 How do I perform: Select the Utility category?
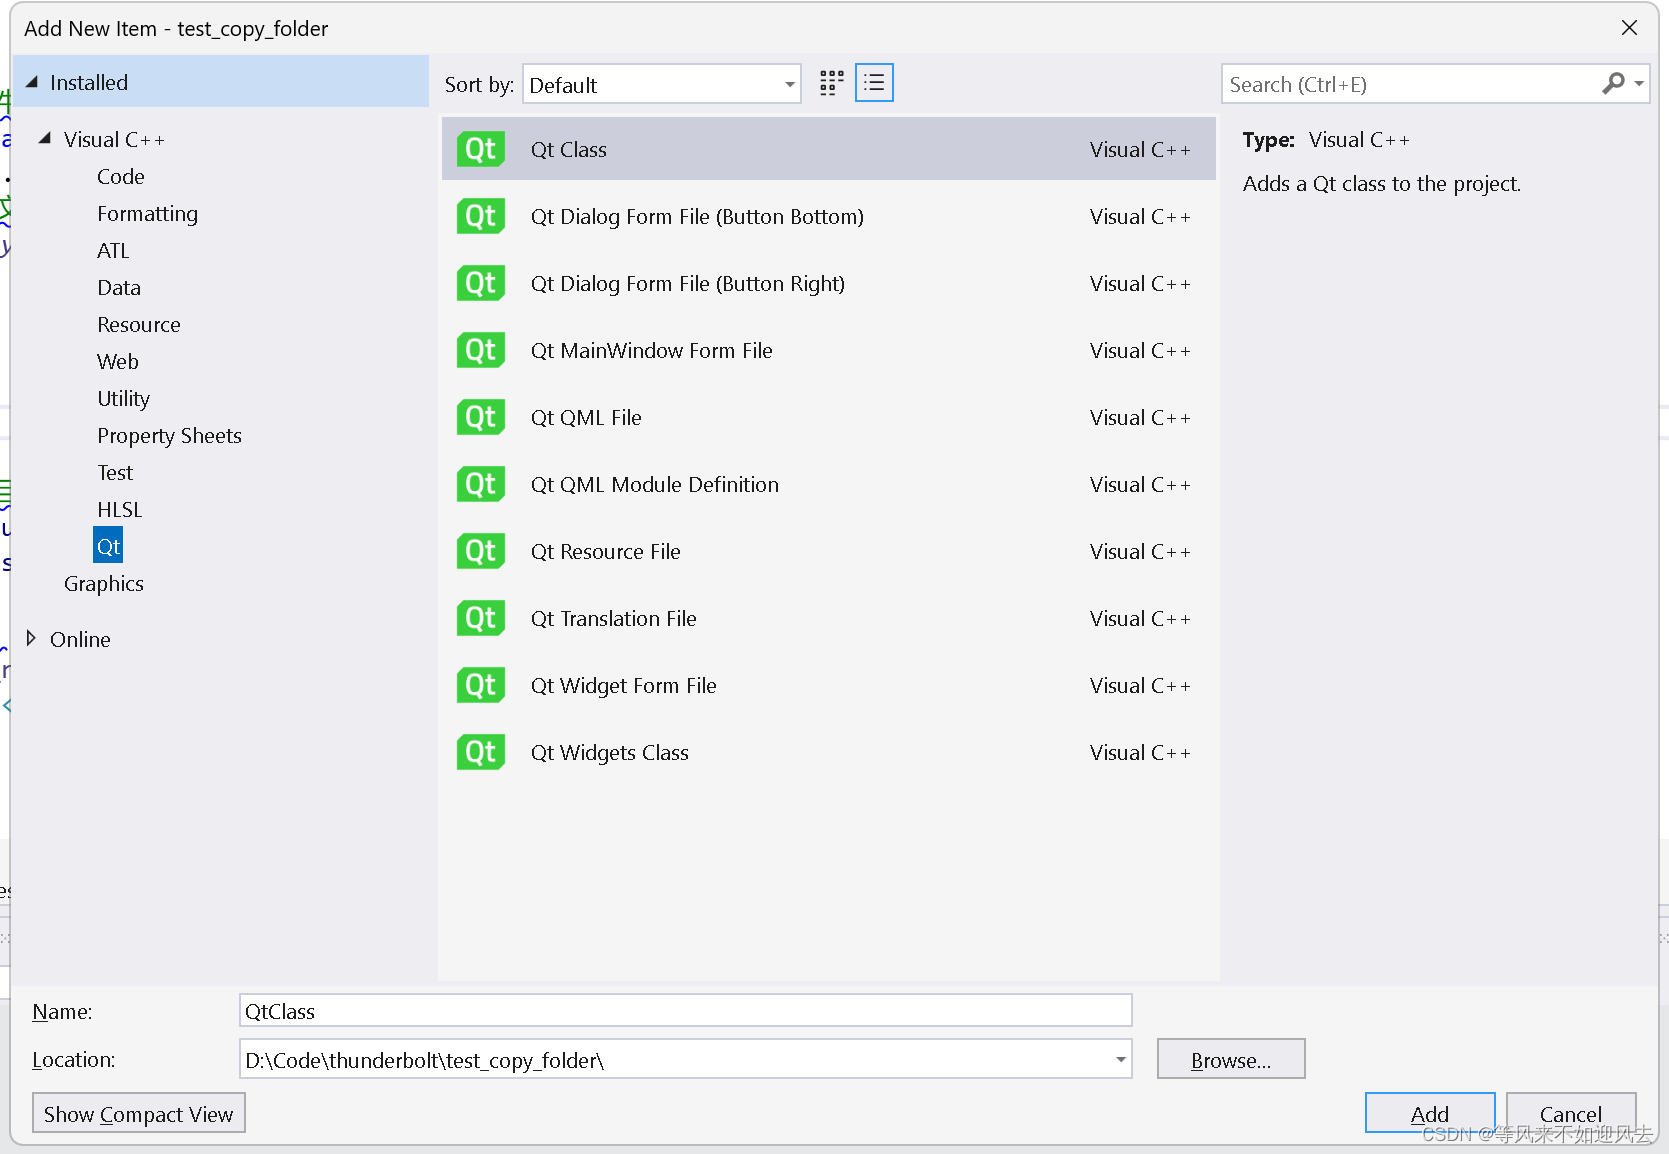pyautogui.click(x=123, y=398)
